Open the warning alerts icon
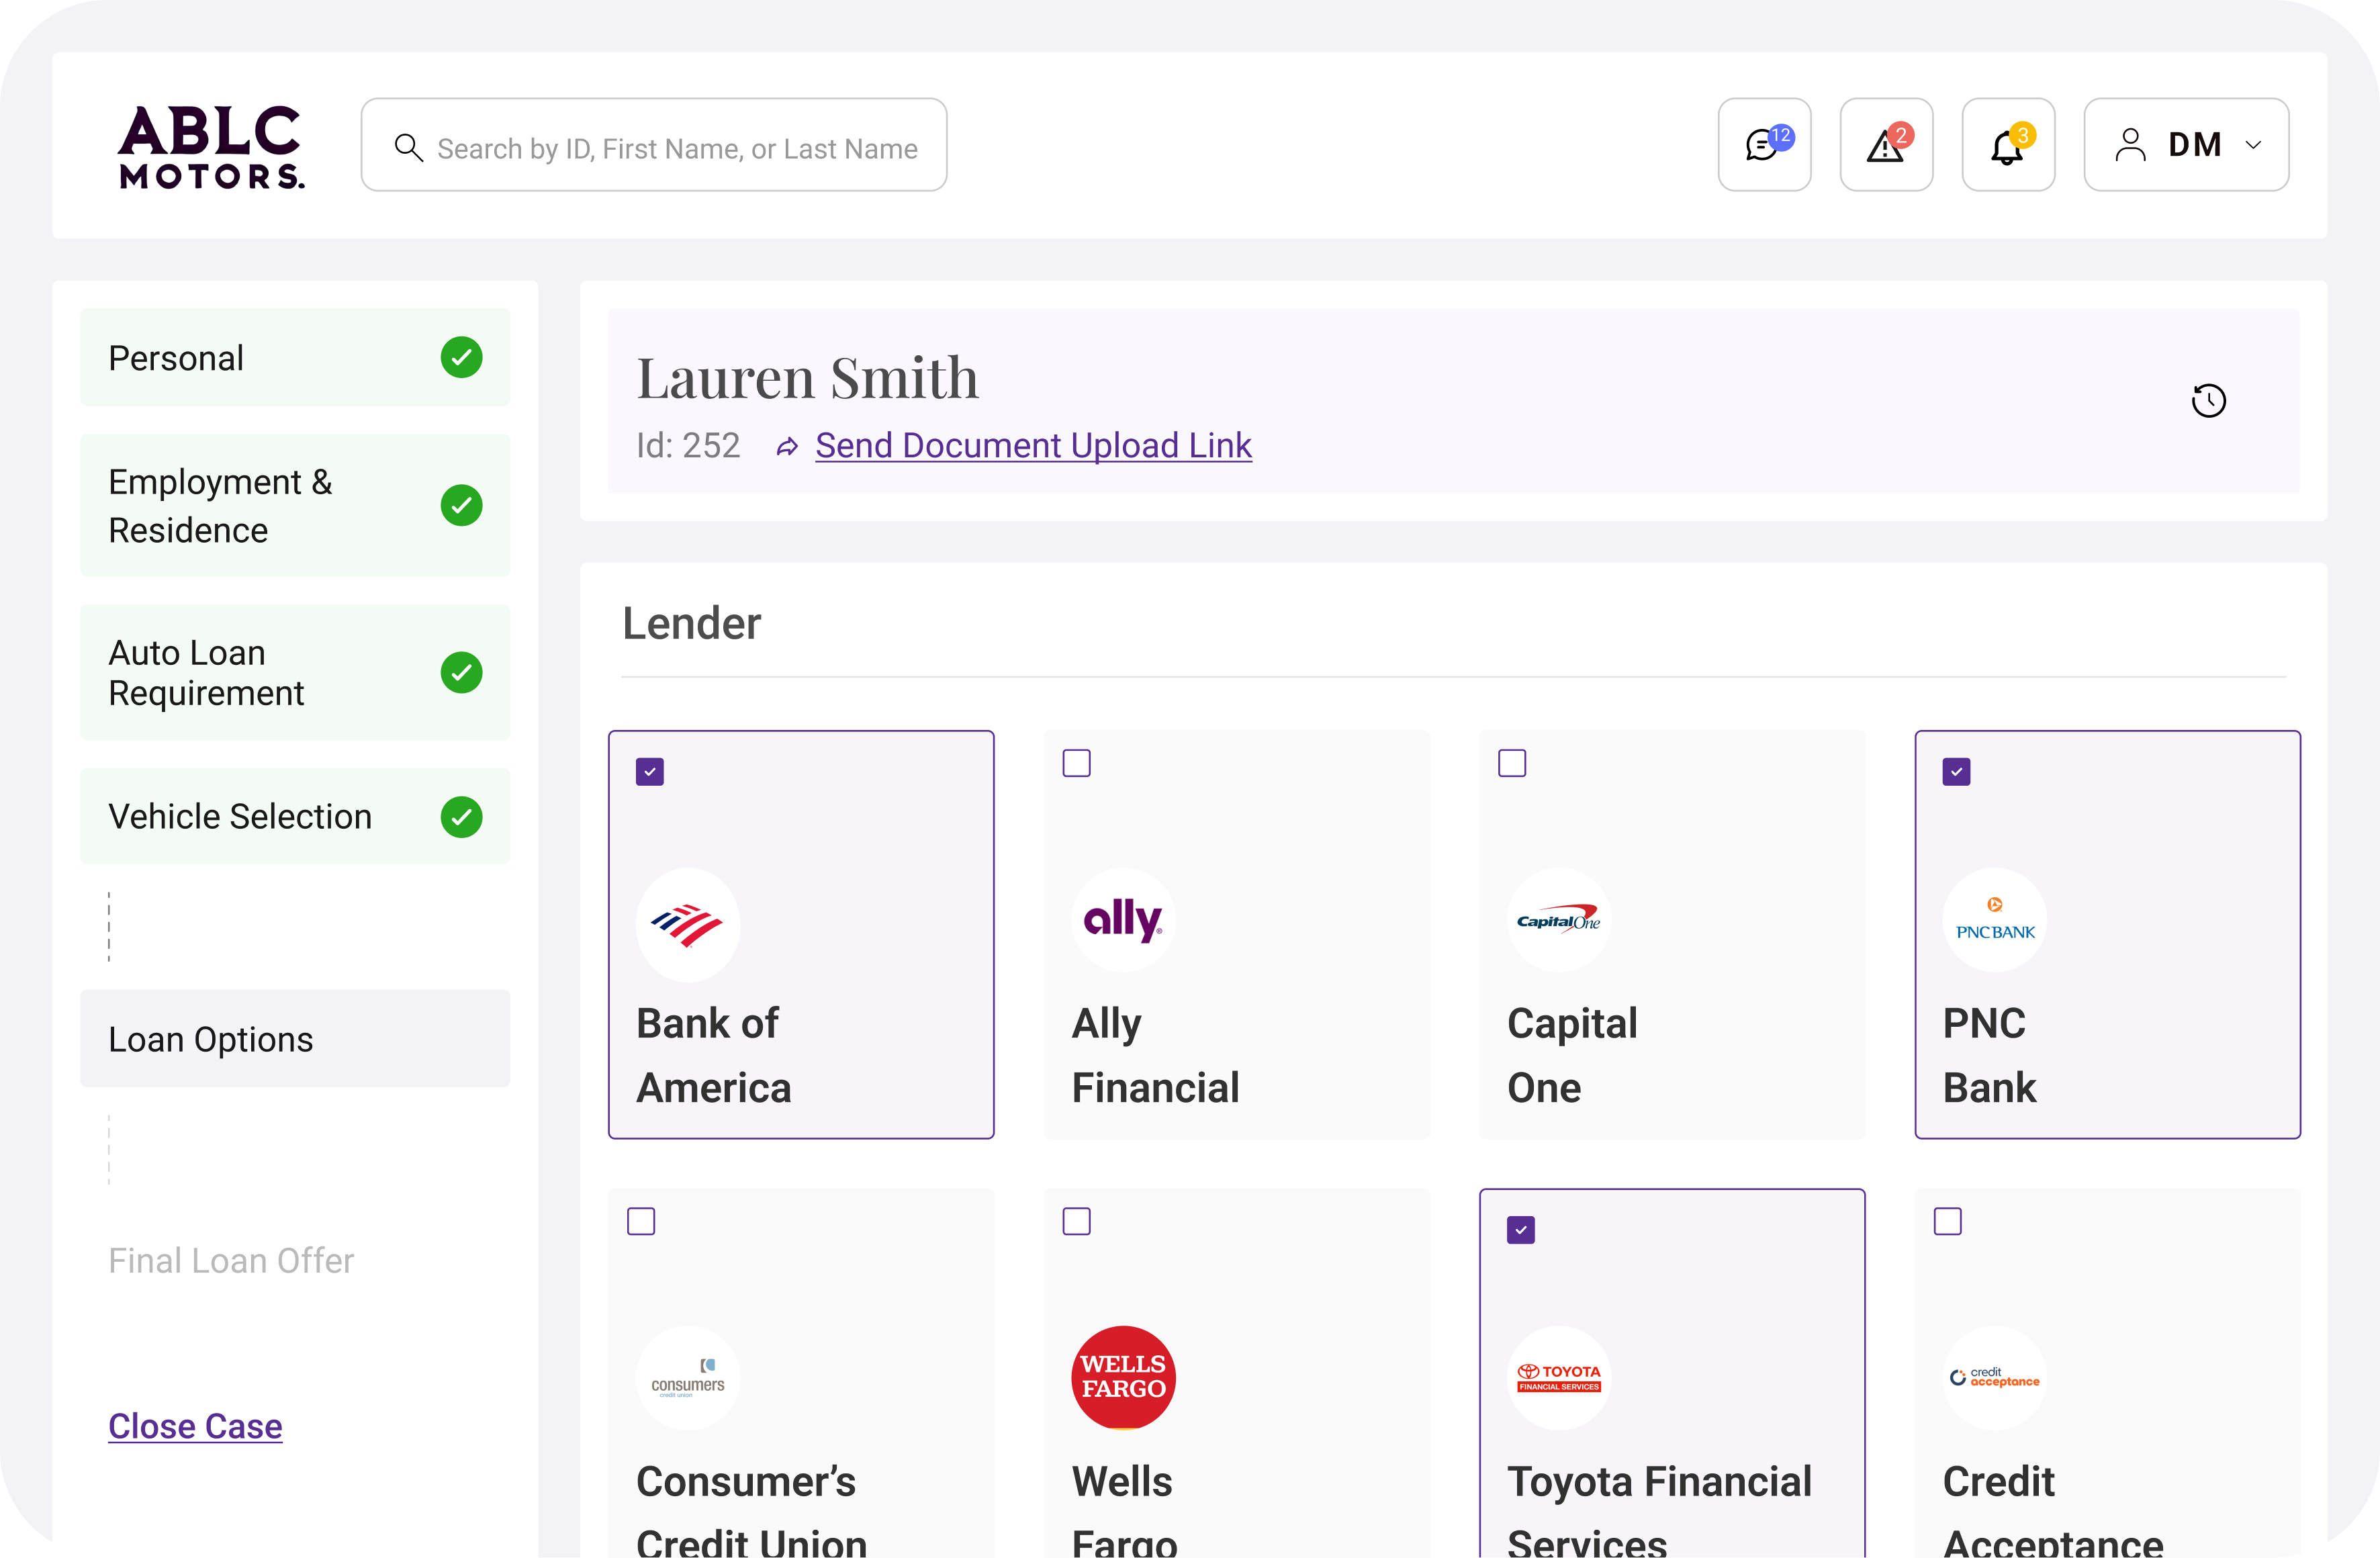2380x1558 pixels. (x=1886, y=145)
